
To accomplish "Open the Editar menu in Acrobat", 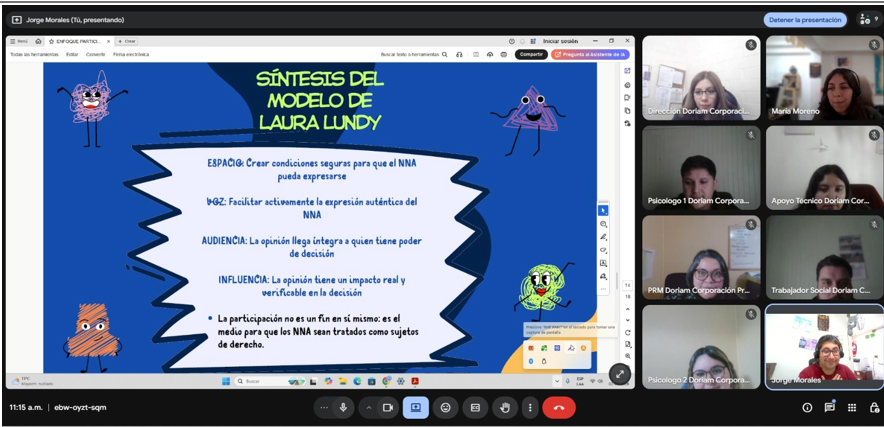I will click(72, 55).
